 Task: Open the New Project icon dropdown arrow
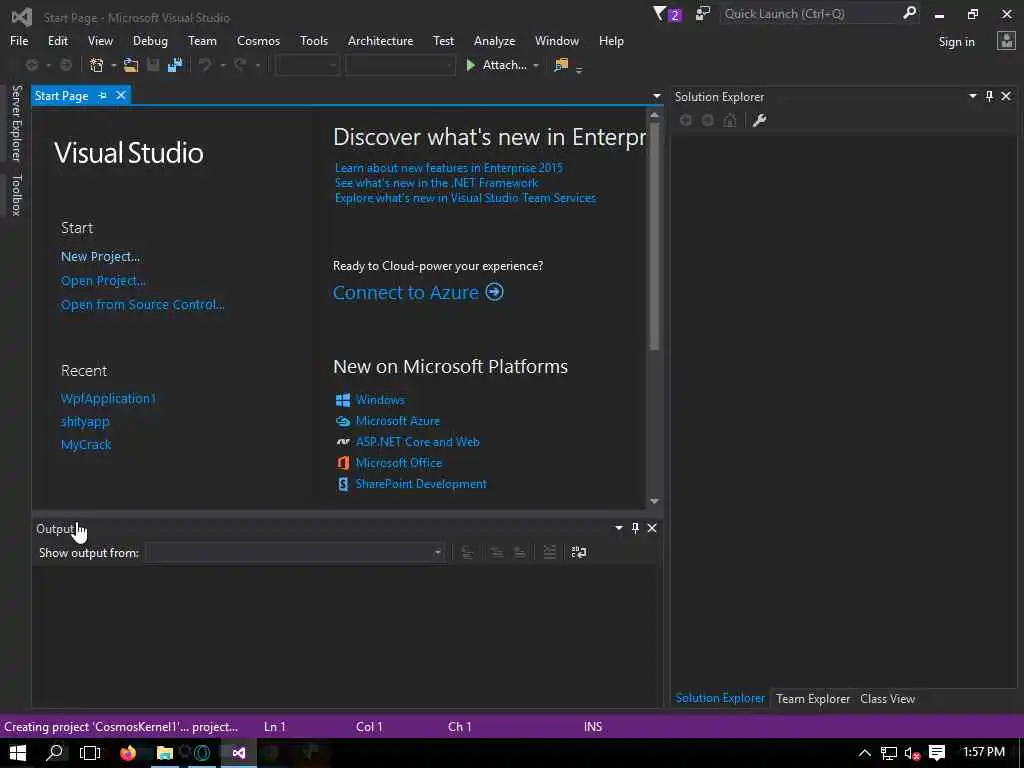(113, 65)
